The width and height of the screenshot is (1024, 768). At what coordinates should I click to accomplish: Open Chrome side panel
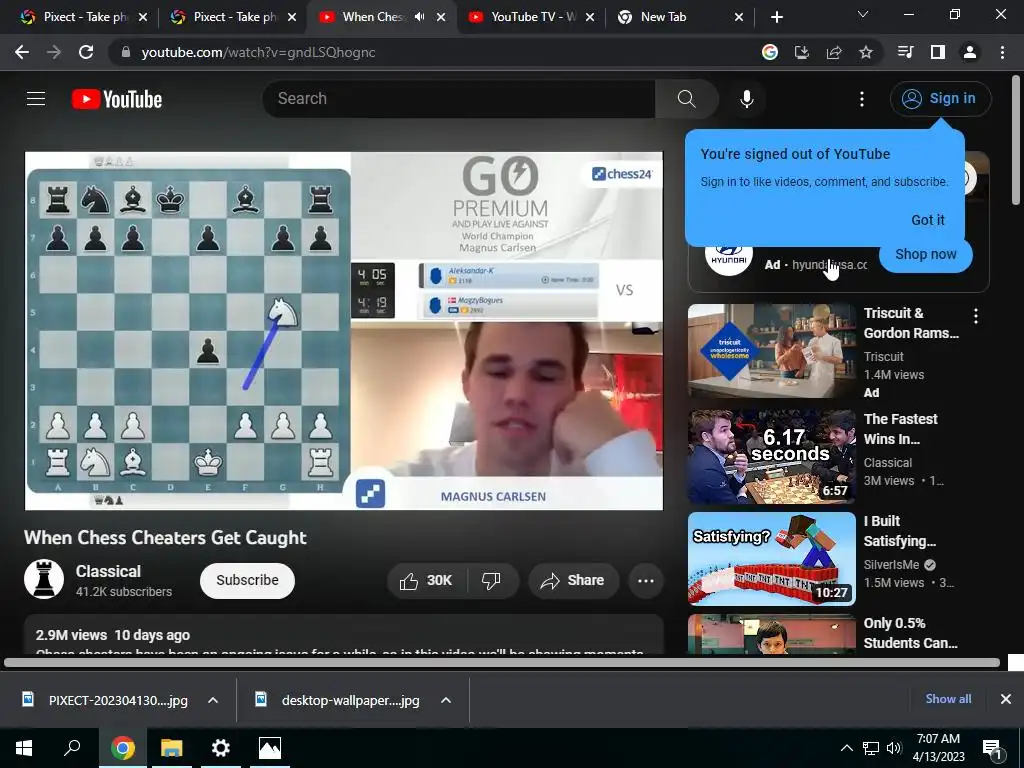pyautogui.click(x=938, y=52)
